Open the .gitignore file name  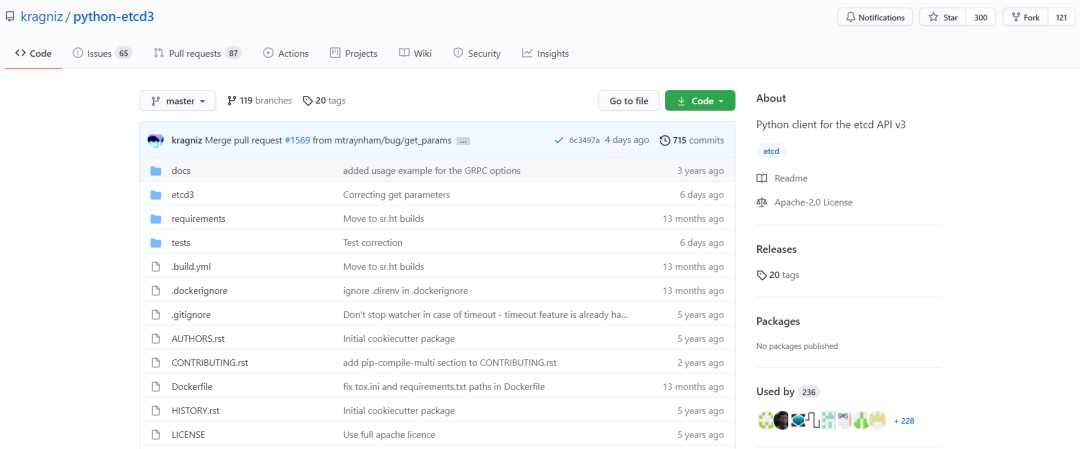pos(191,315)
